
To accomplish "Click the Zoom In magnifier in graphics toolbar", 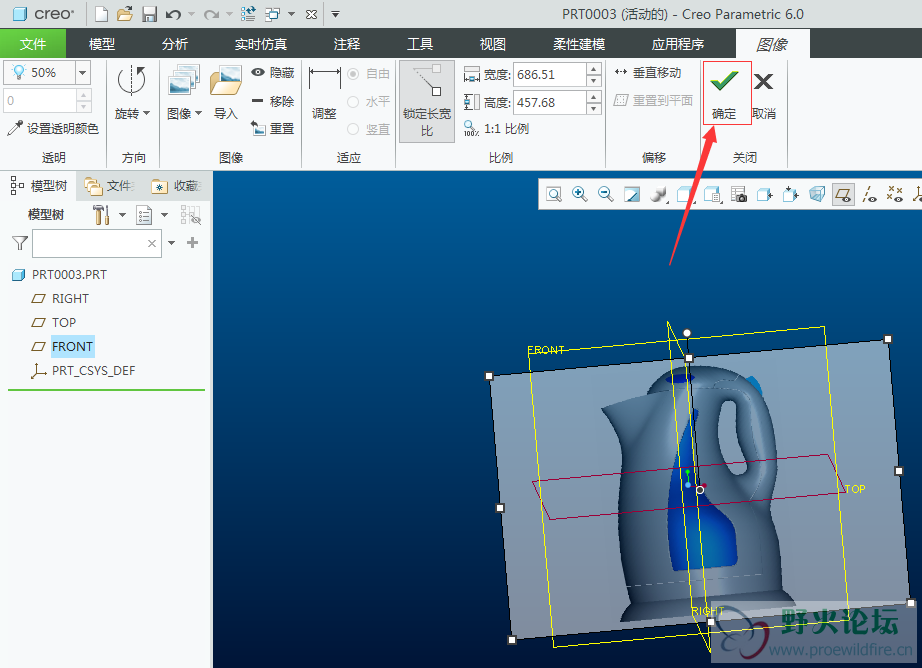I will click(580, 194).
